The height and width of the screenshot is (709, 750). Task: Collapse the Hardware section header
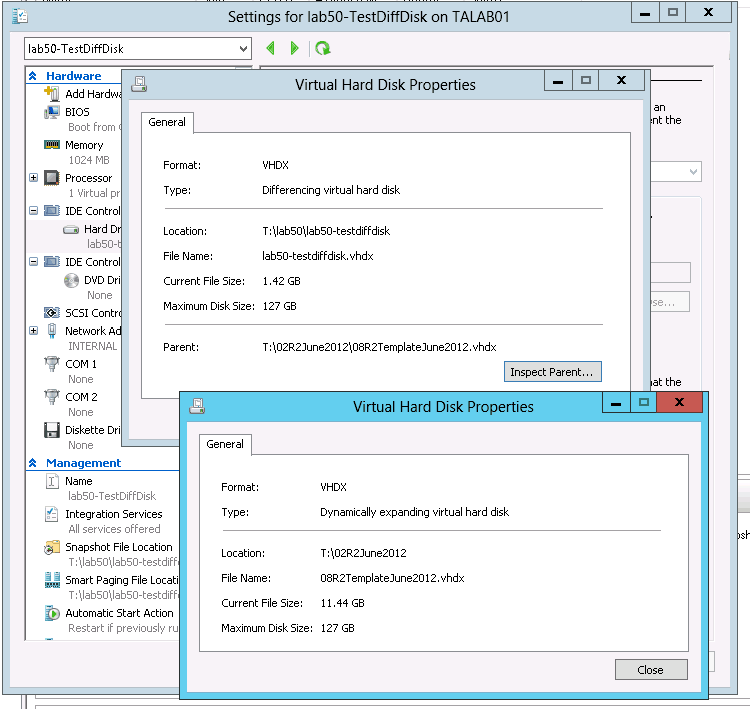pyautogui.click(x=33, y=76)
